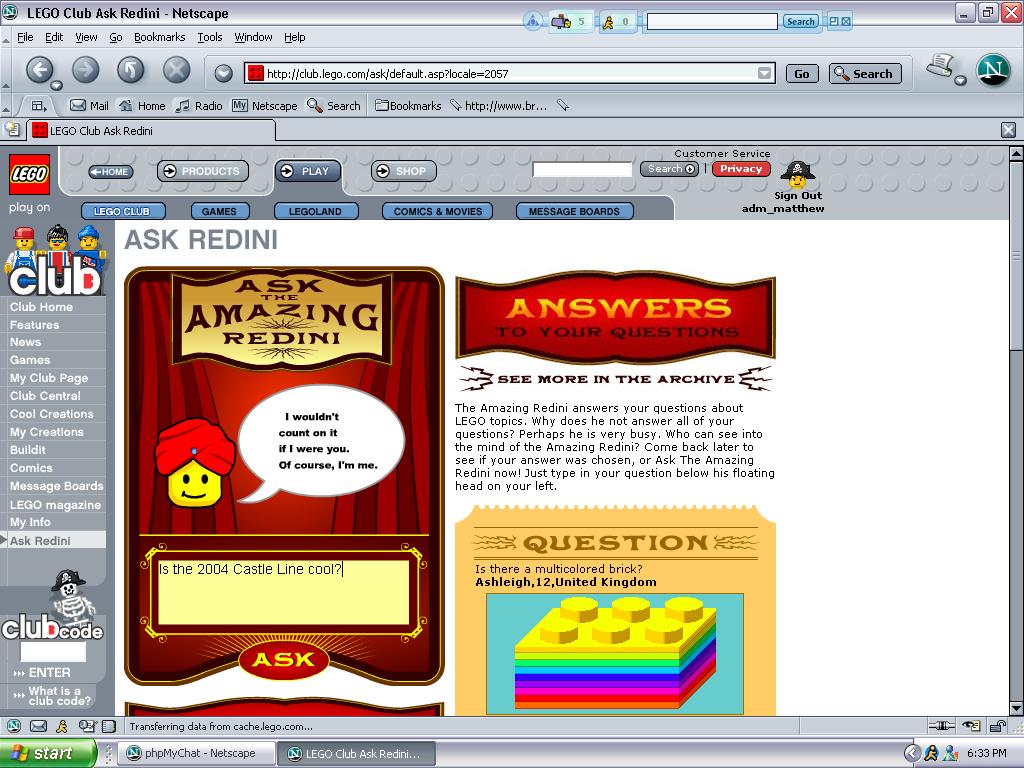Open Mail from the personal toolbar
Image resolution: width=1024 pixels, height=768 pixels.
click(89, 106)
